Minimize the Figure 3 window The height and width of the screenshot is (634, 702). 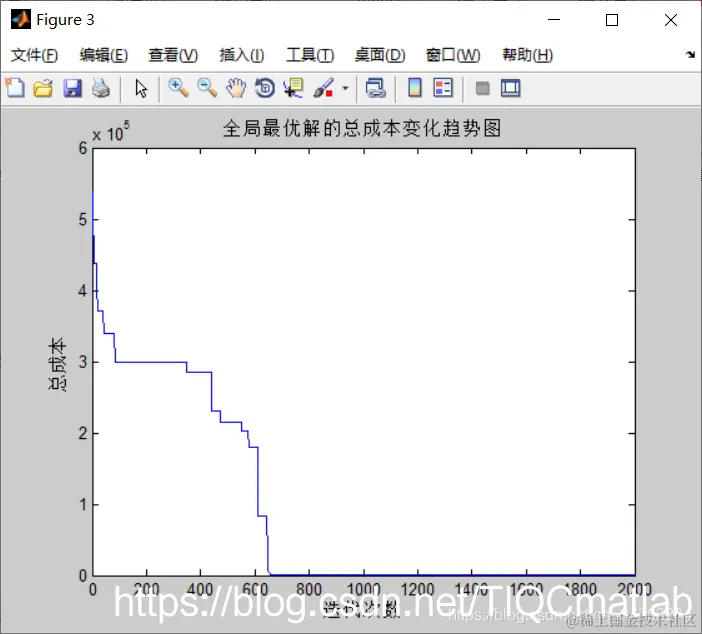[x=554, y=20]
